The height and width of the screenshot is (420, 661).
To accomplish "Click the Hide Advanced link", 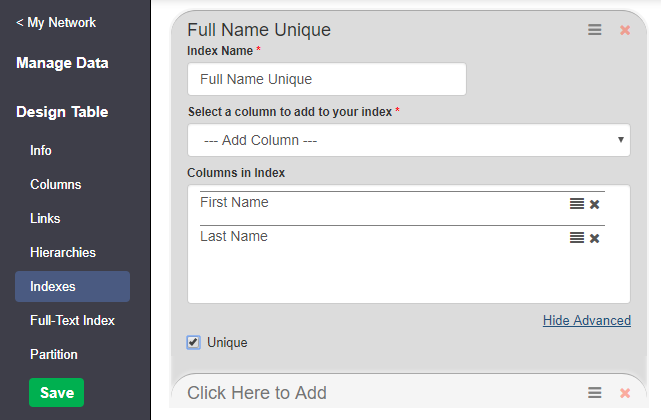I will coord(587,320).
